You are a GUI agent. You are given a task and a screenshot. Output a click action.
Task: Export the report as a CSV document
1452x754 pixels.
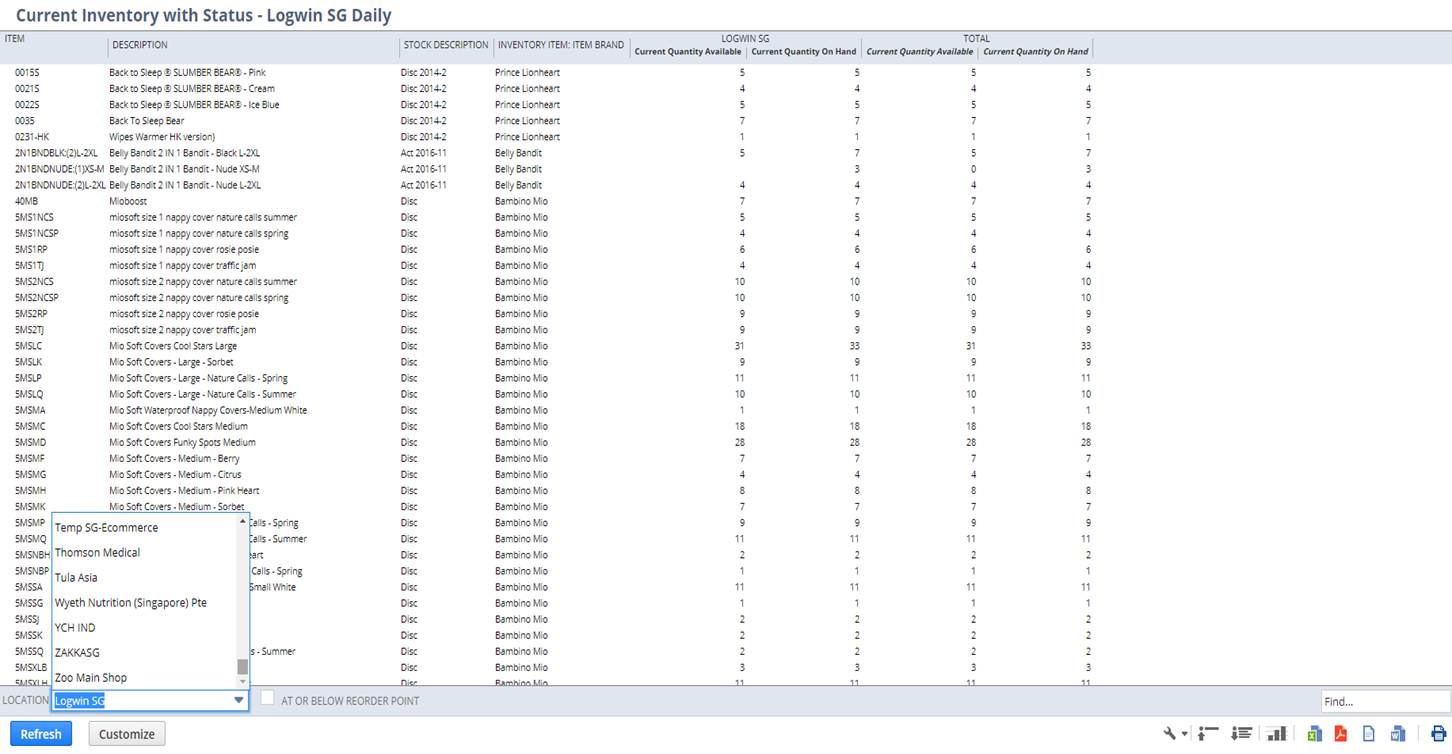[x=1369, y=734]
